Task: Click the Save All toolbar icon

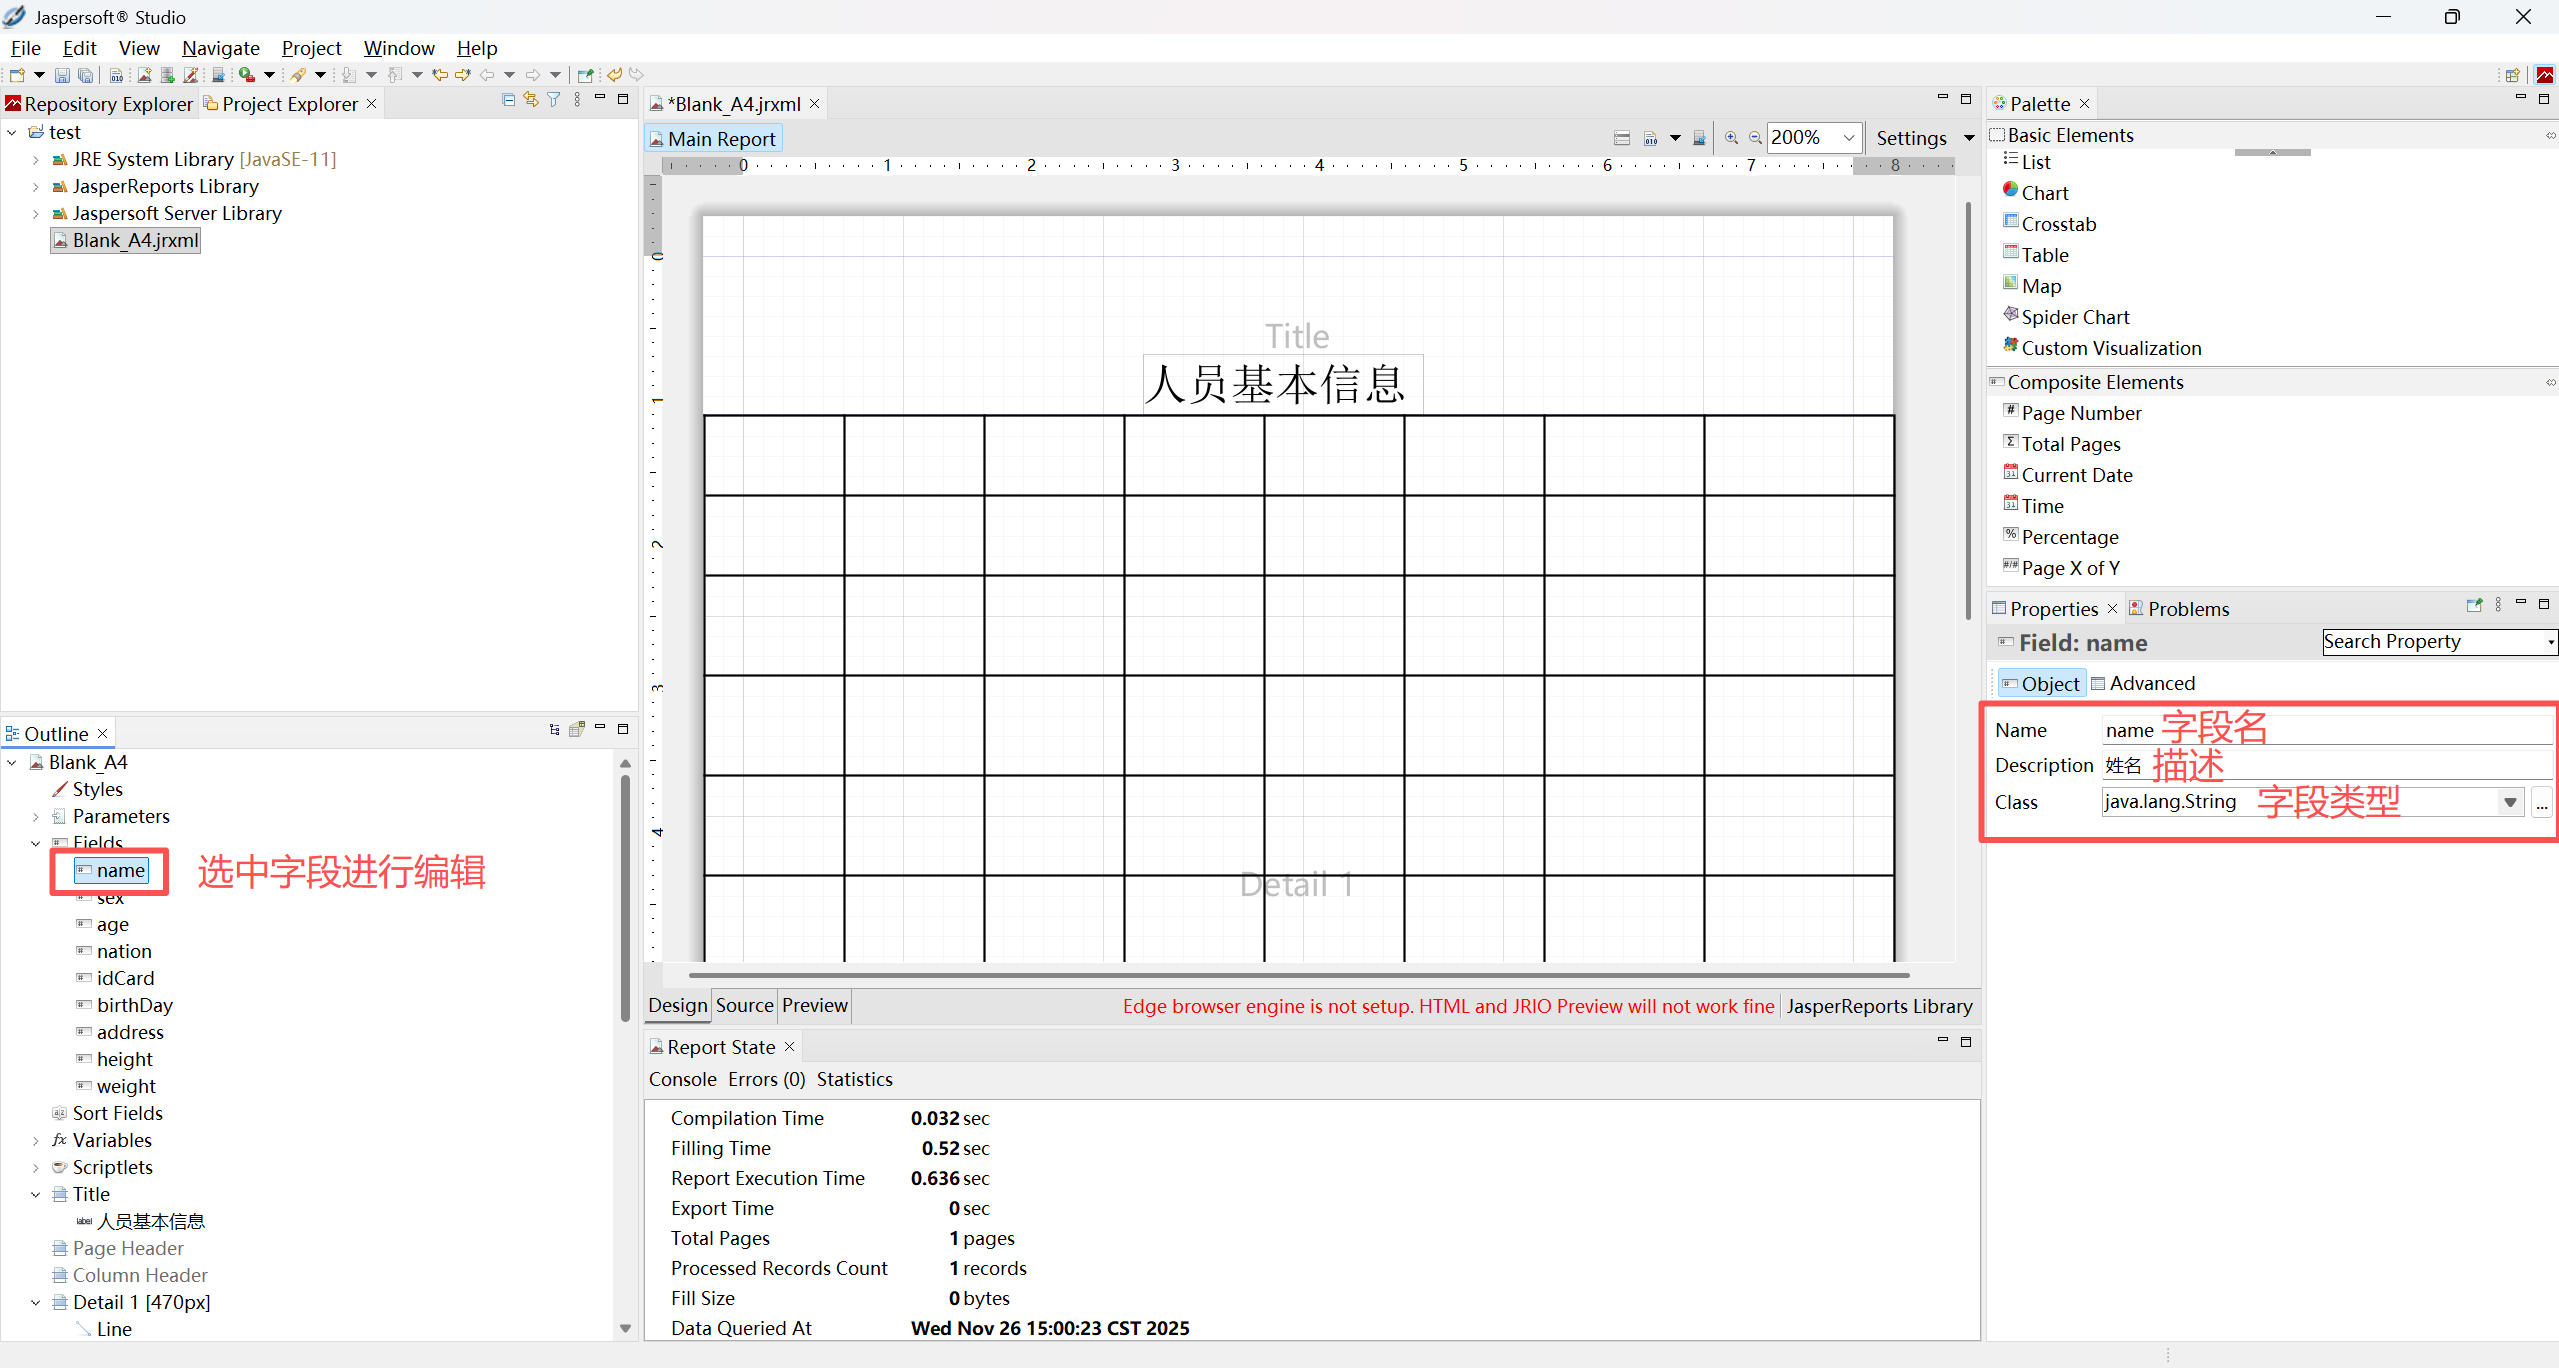Action: 86,75
